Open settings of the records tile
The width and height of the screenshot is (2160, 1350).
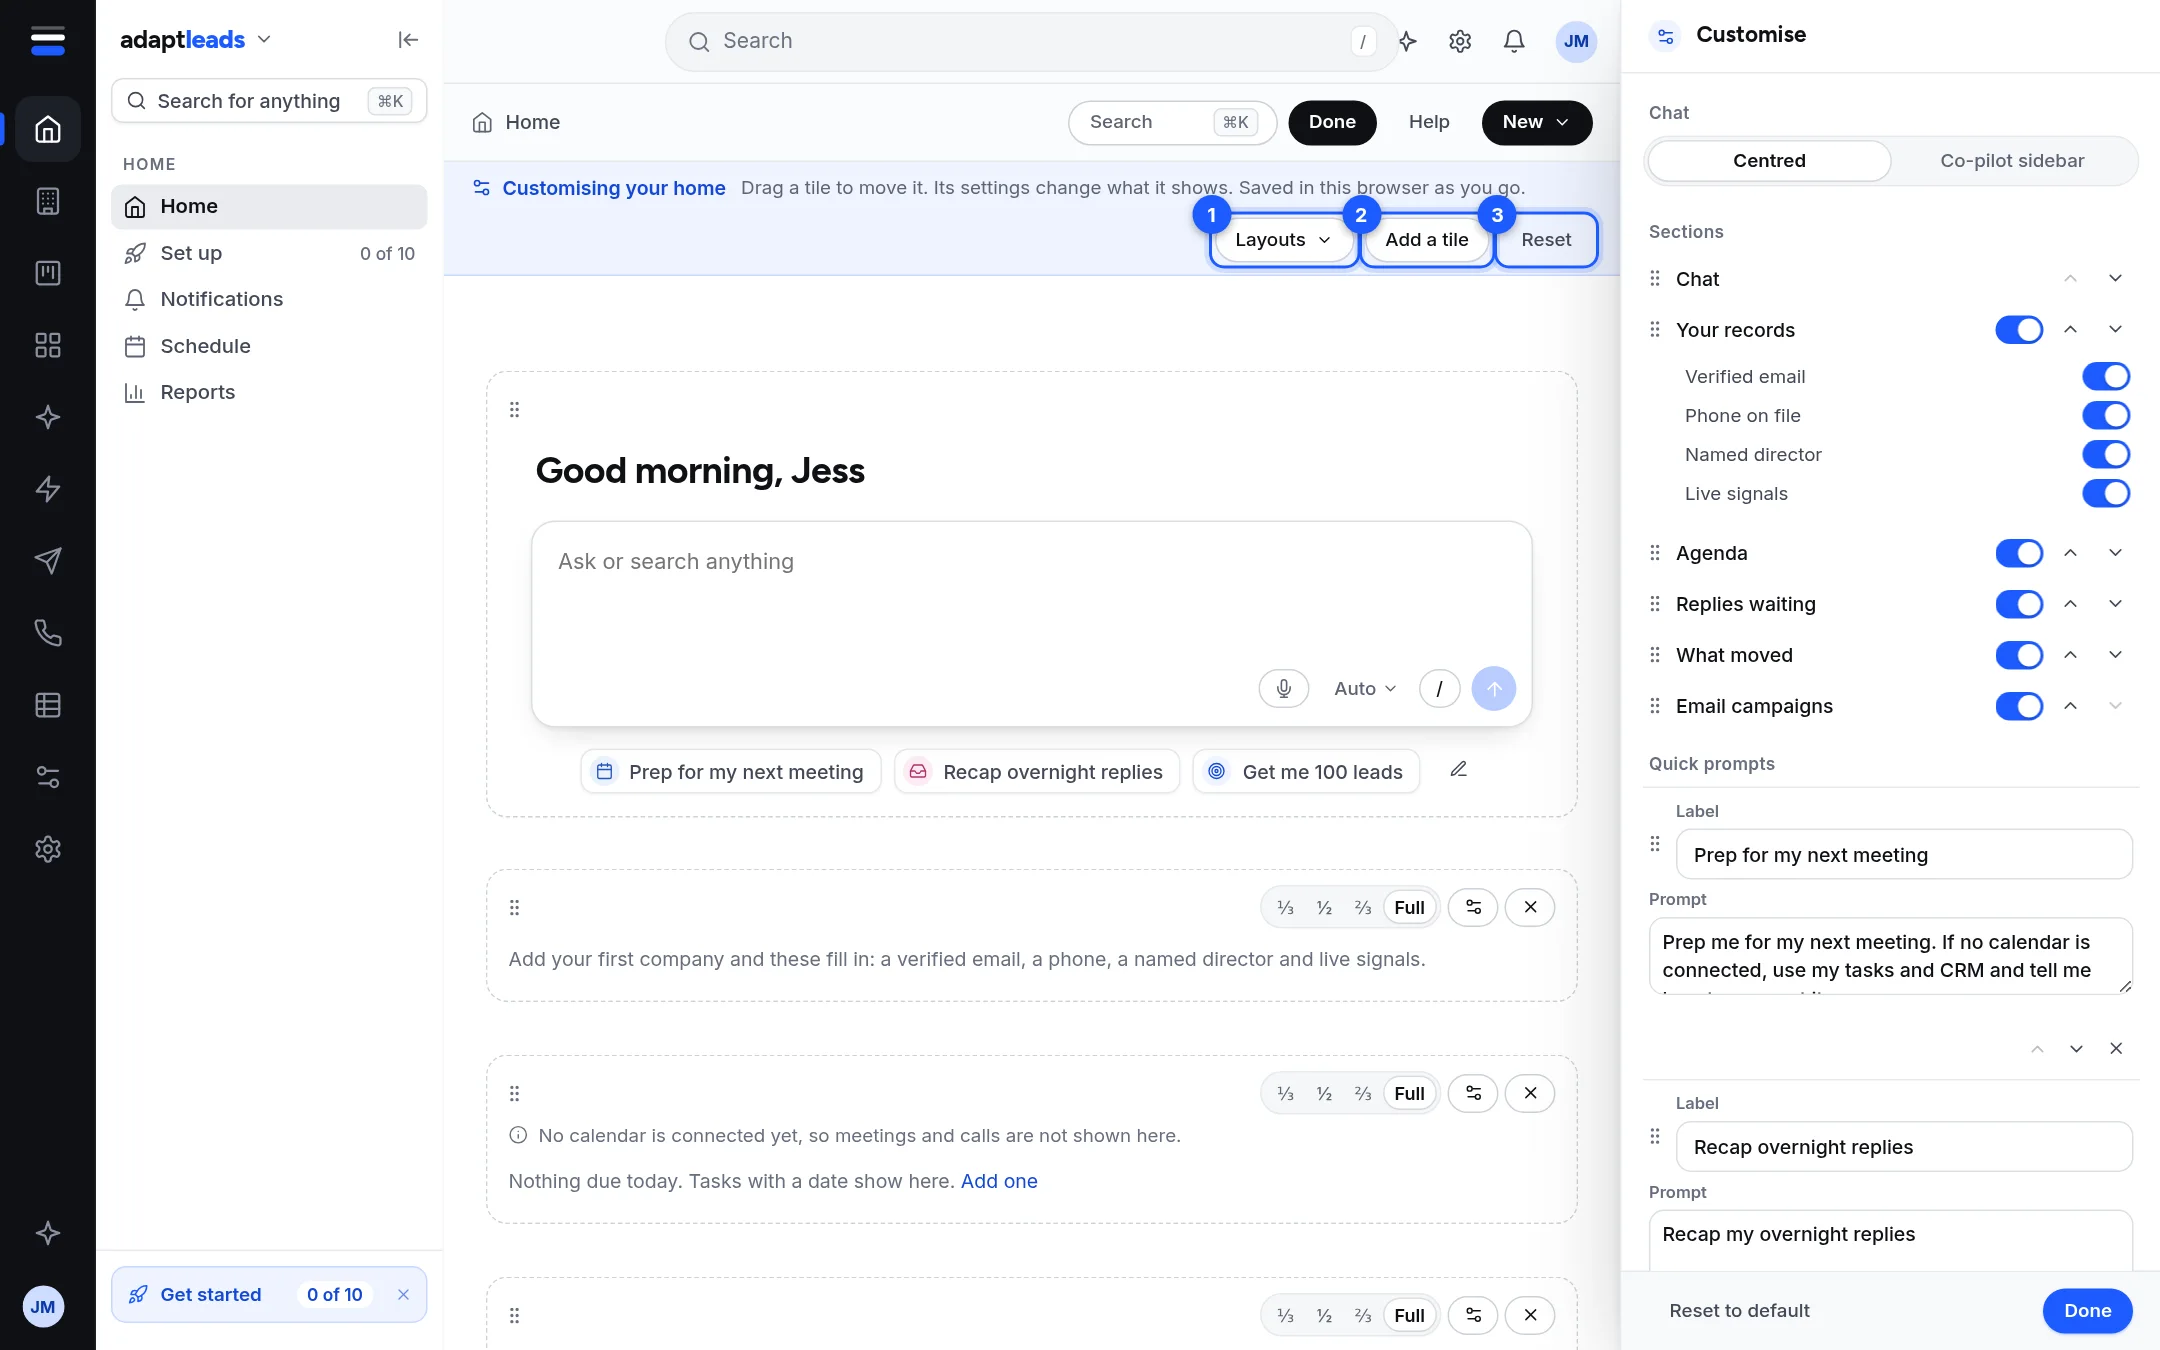[1473, 907]
